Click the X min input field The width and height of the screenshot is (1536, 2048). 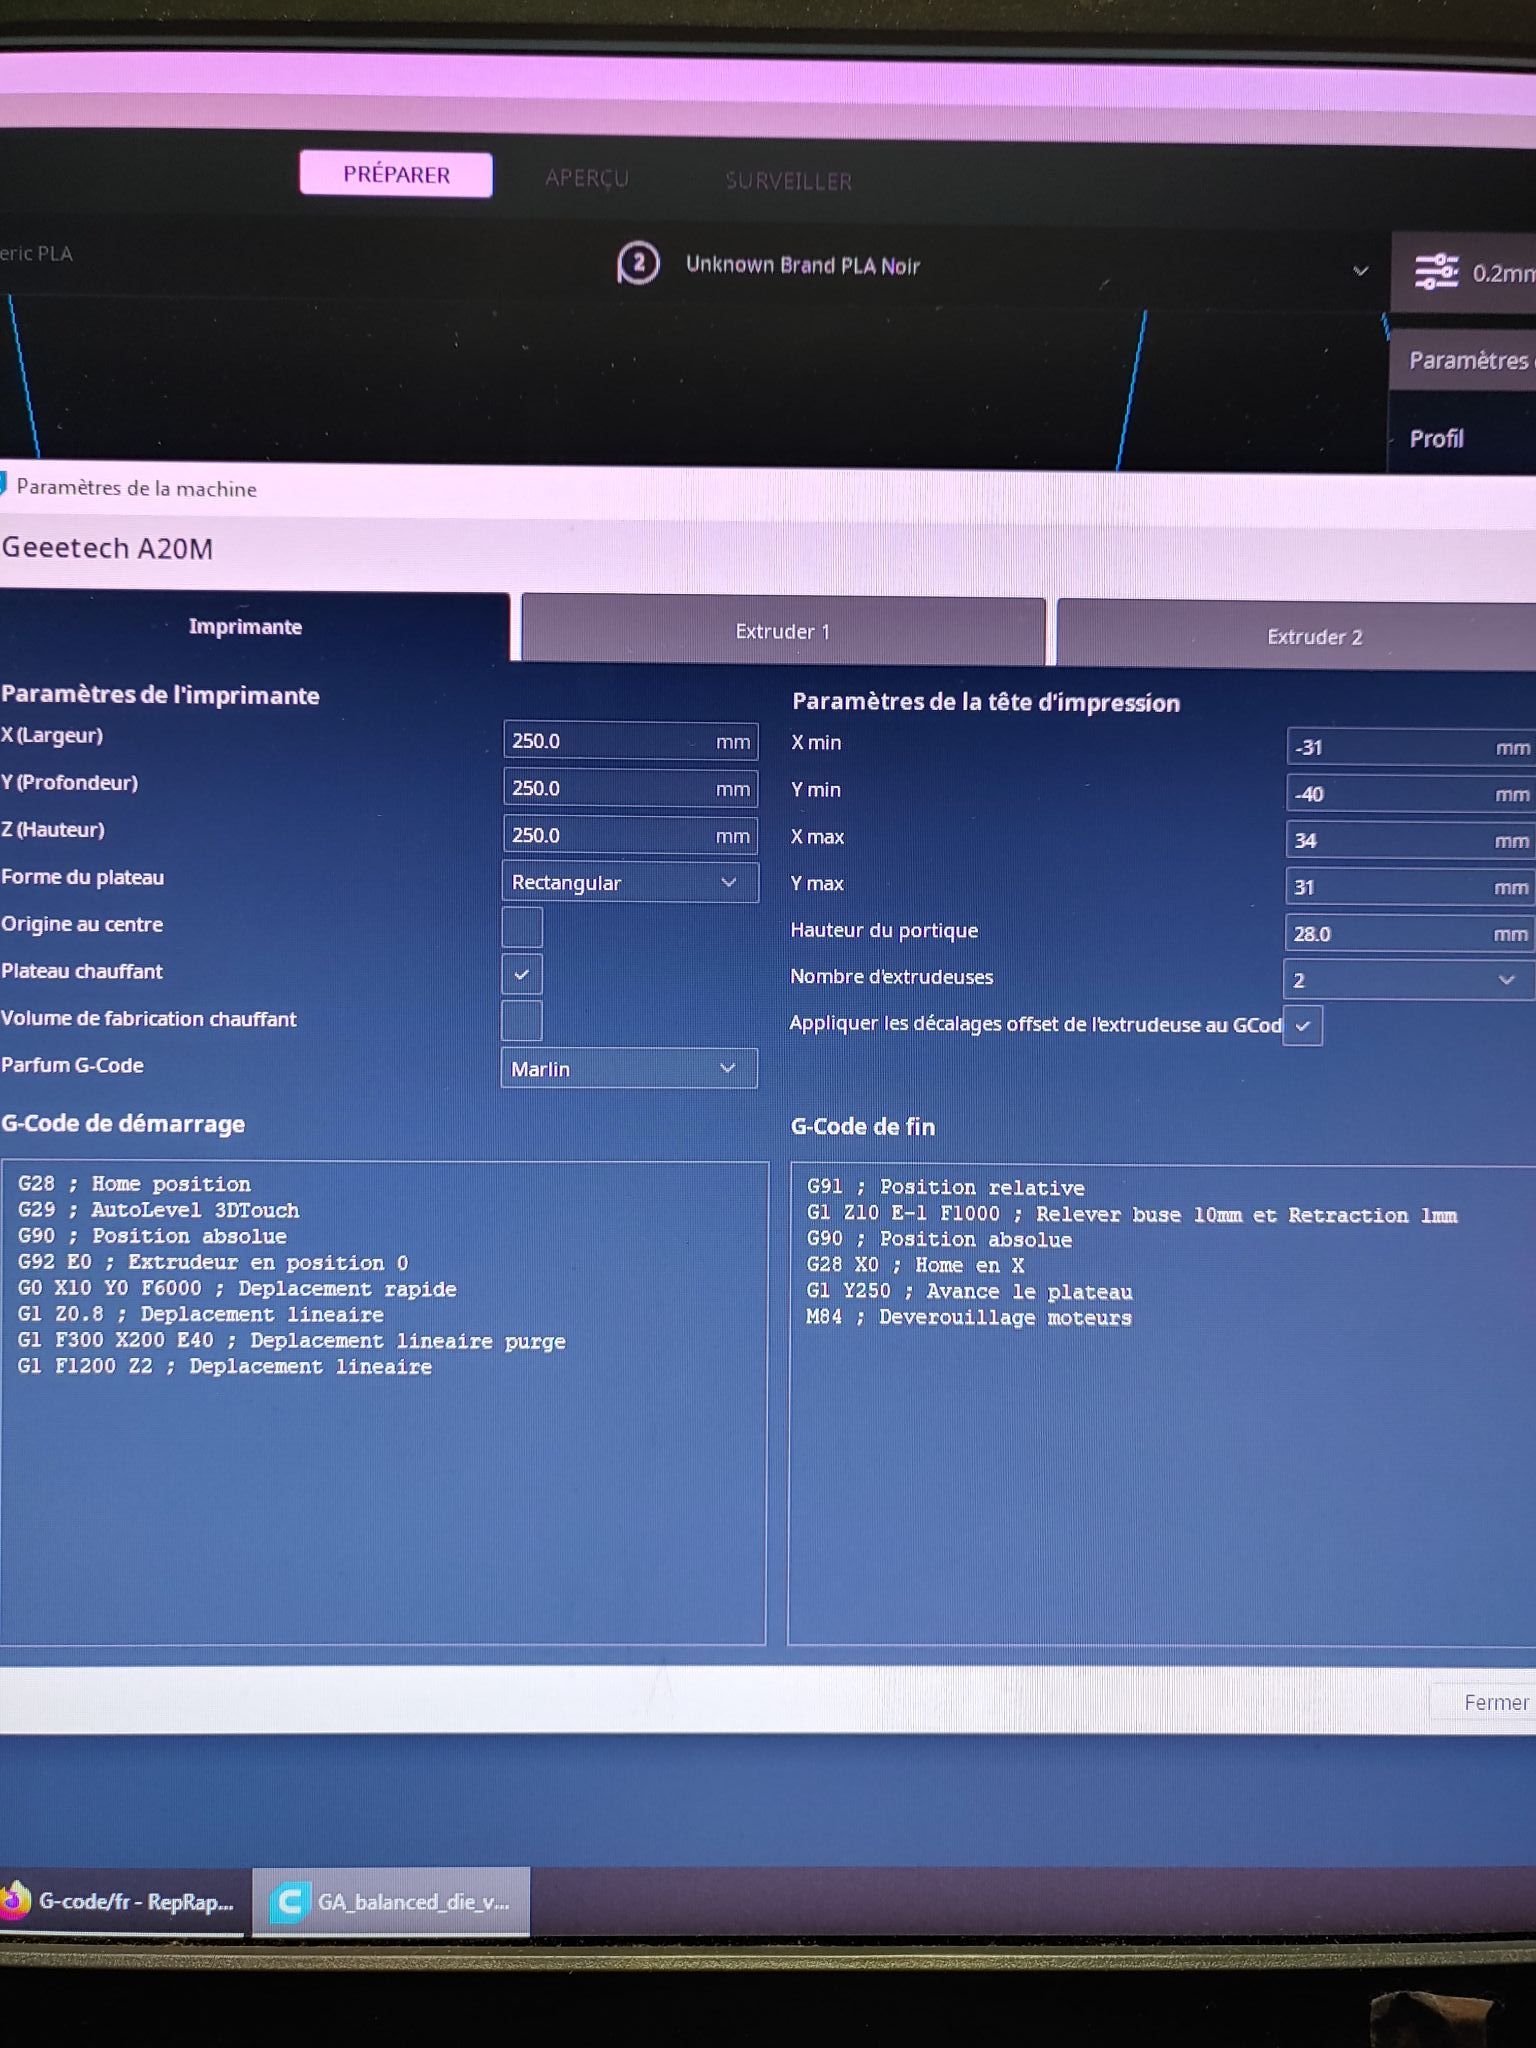click(1411, 747)
